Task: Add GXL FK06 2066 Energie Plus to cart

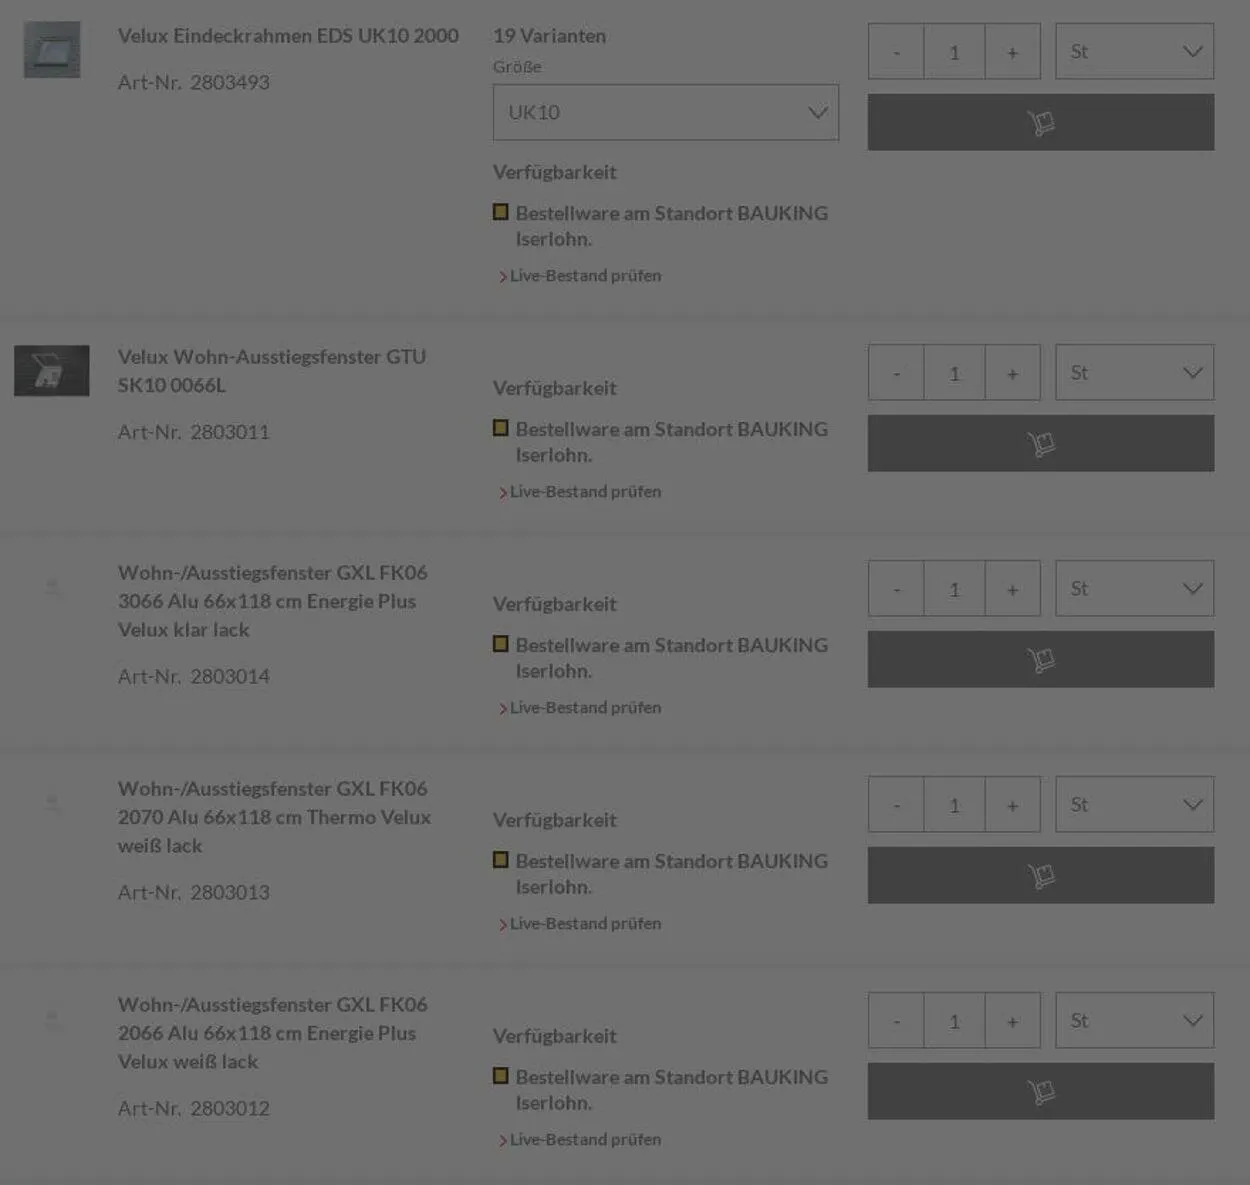Action: (1040, 1091)
